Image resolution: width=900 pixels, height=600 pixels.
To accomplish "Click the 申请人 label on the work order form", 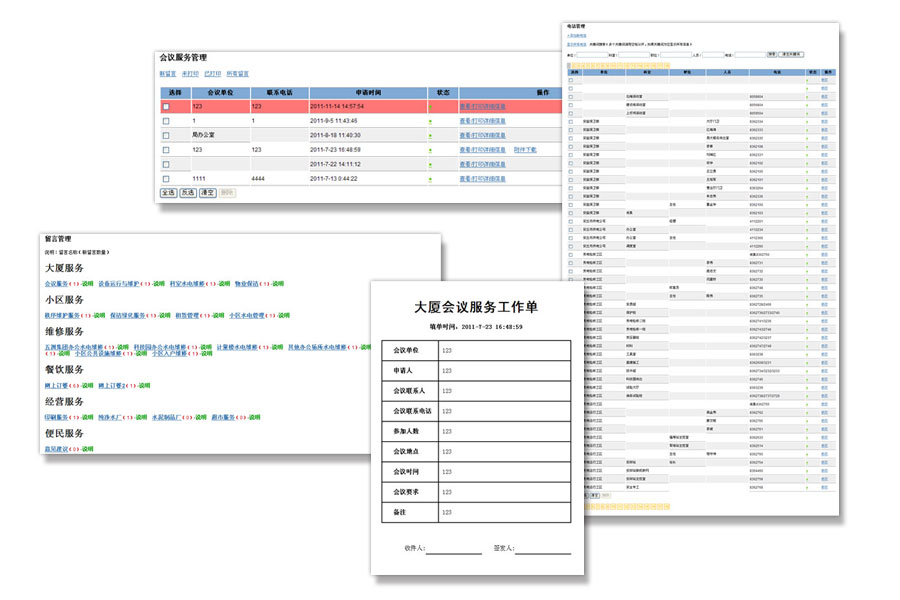I will [403, 370].
